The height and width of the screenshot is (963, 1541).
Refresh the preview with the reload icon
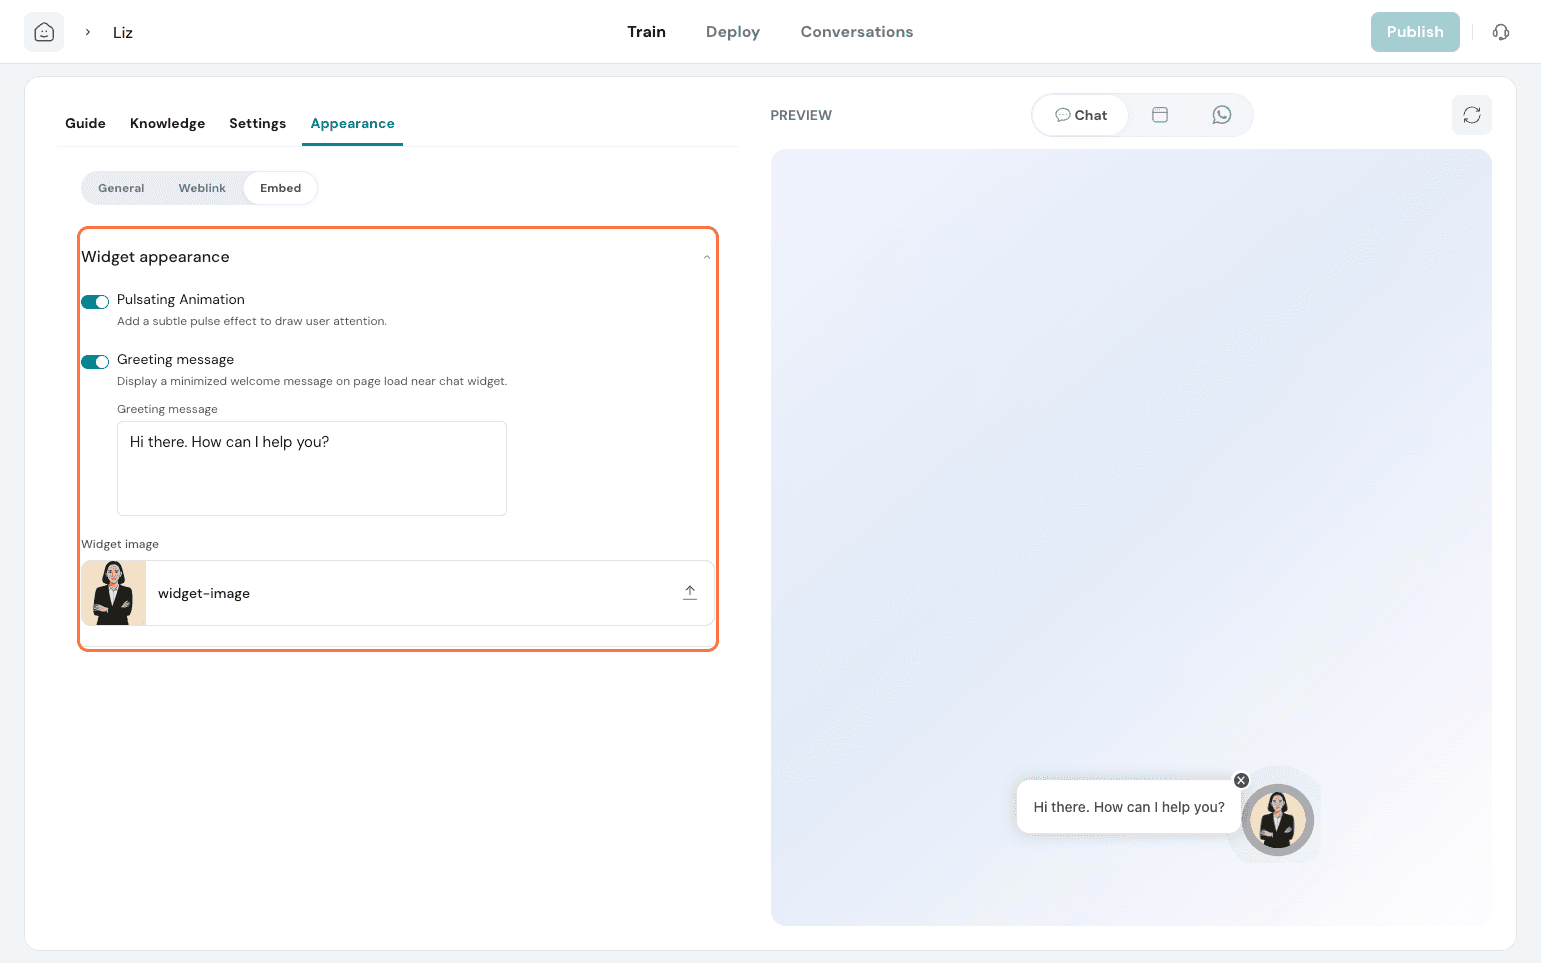tap(1471, 115)
